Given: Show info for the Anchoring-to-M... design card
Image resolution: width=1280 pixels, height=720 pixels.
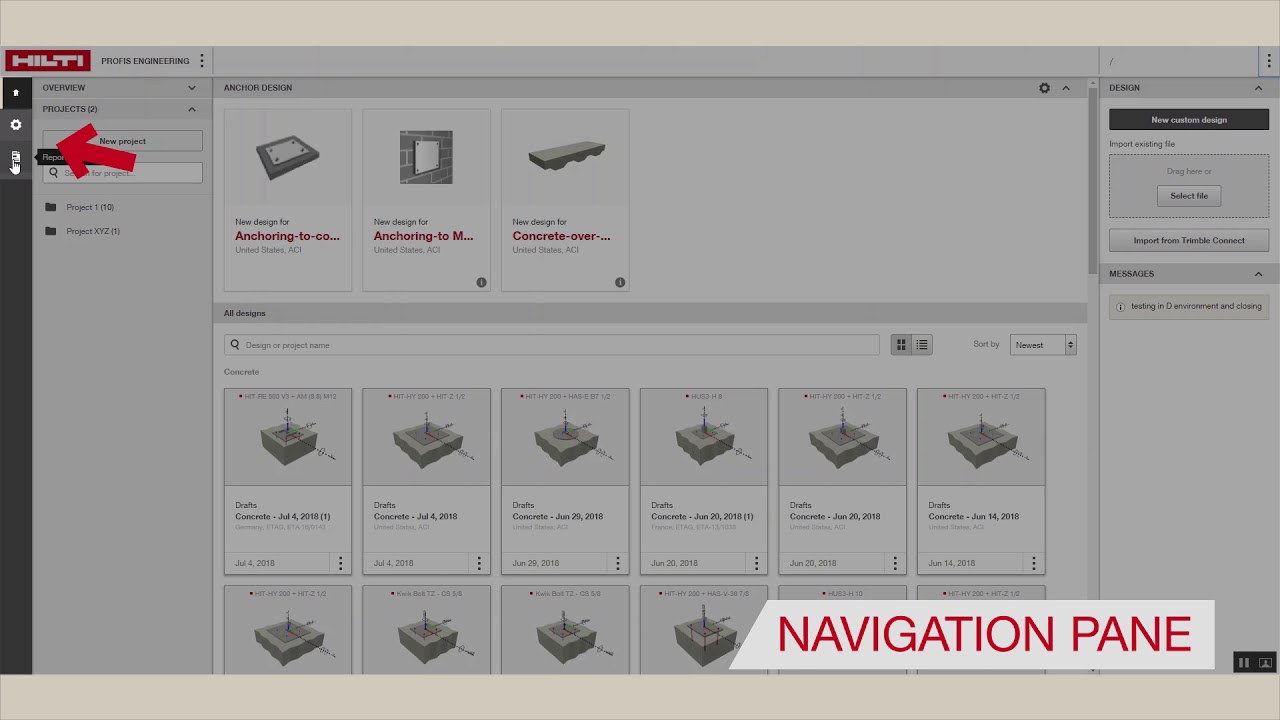Looking at the screenshot, I should click(x=481, y=282).
